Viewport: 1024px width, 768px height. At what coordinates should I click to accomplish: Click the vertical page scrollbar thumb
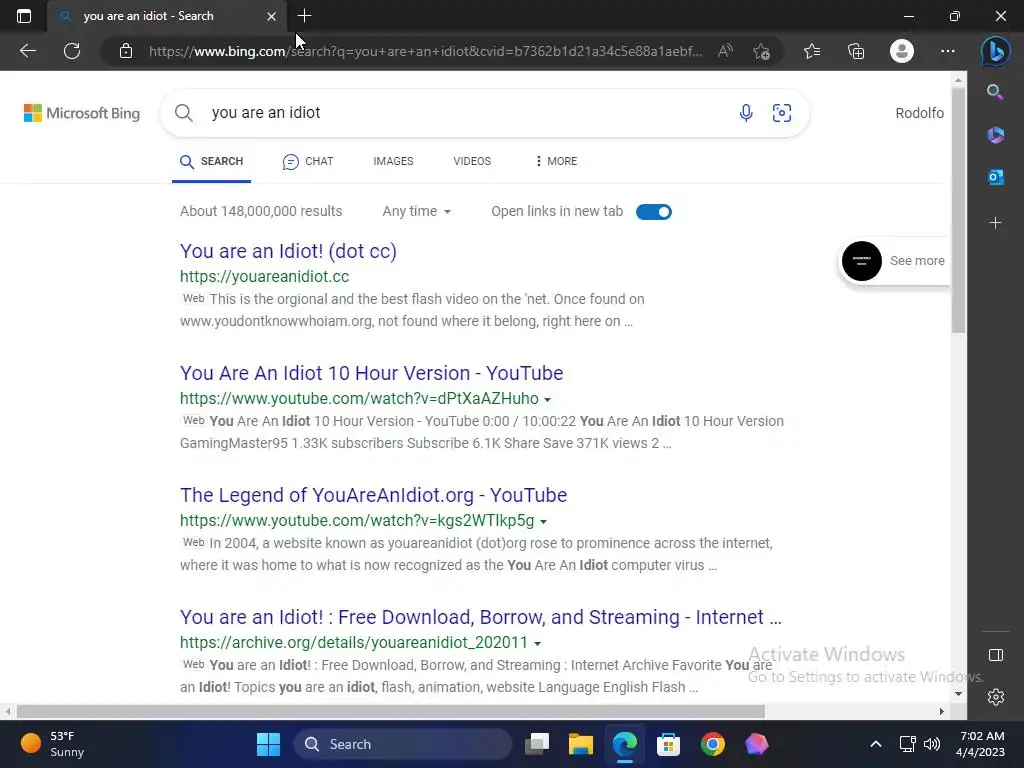click(x=958, y=210)
